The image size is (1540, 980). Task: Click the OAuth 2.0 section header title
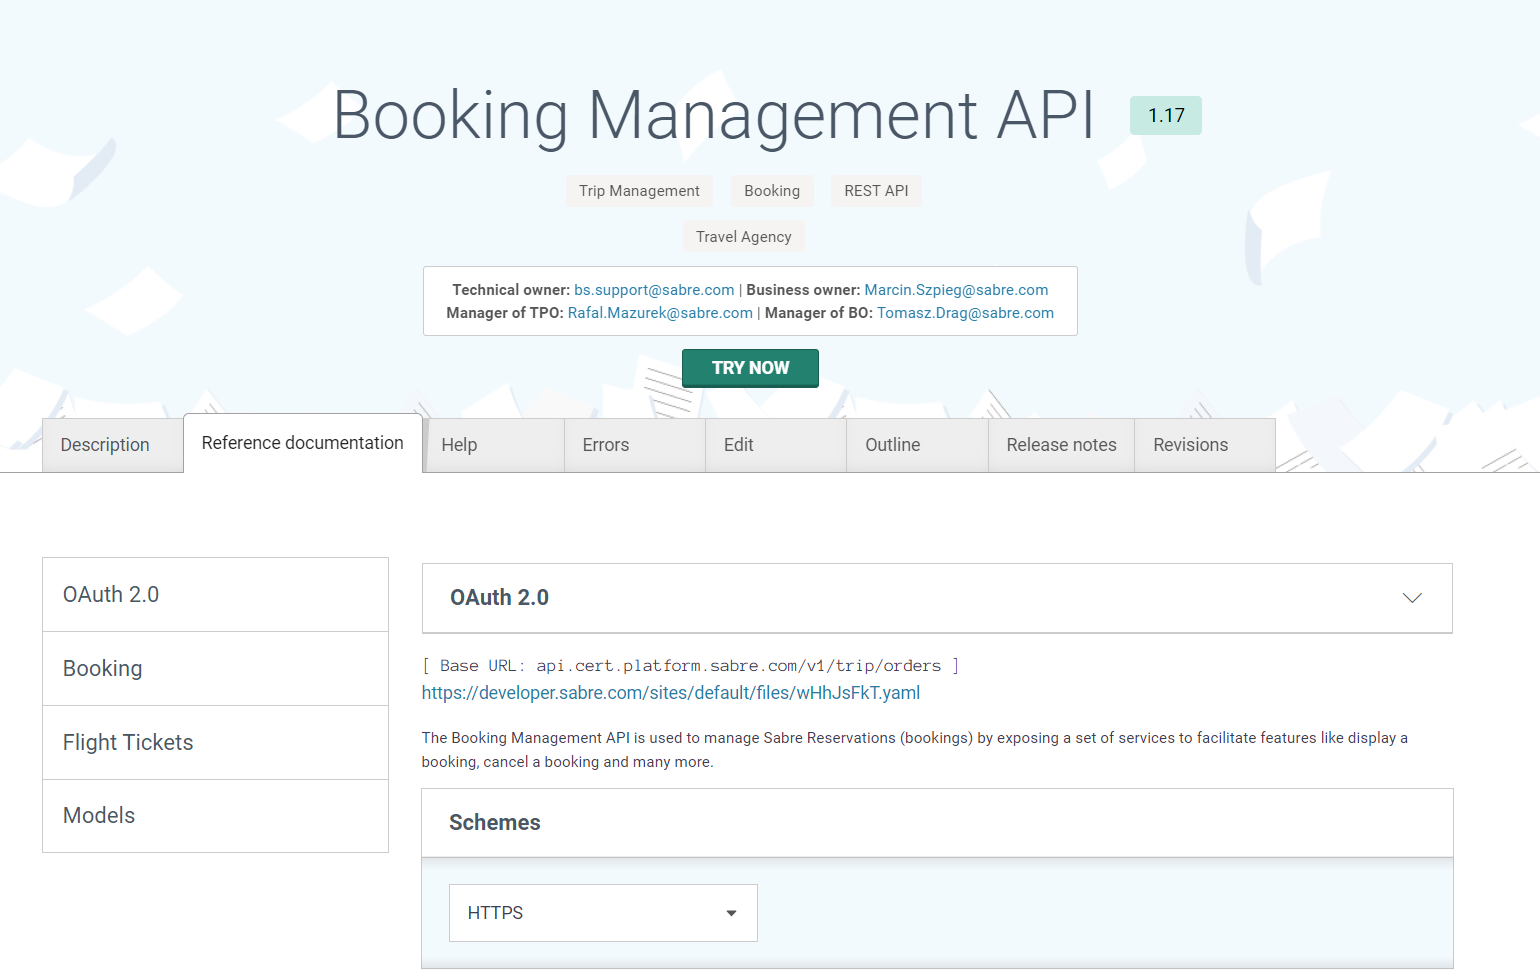click(499, 598)
